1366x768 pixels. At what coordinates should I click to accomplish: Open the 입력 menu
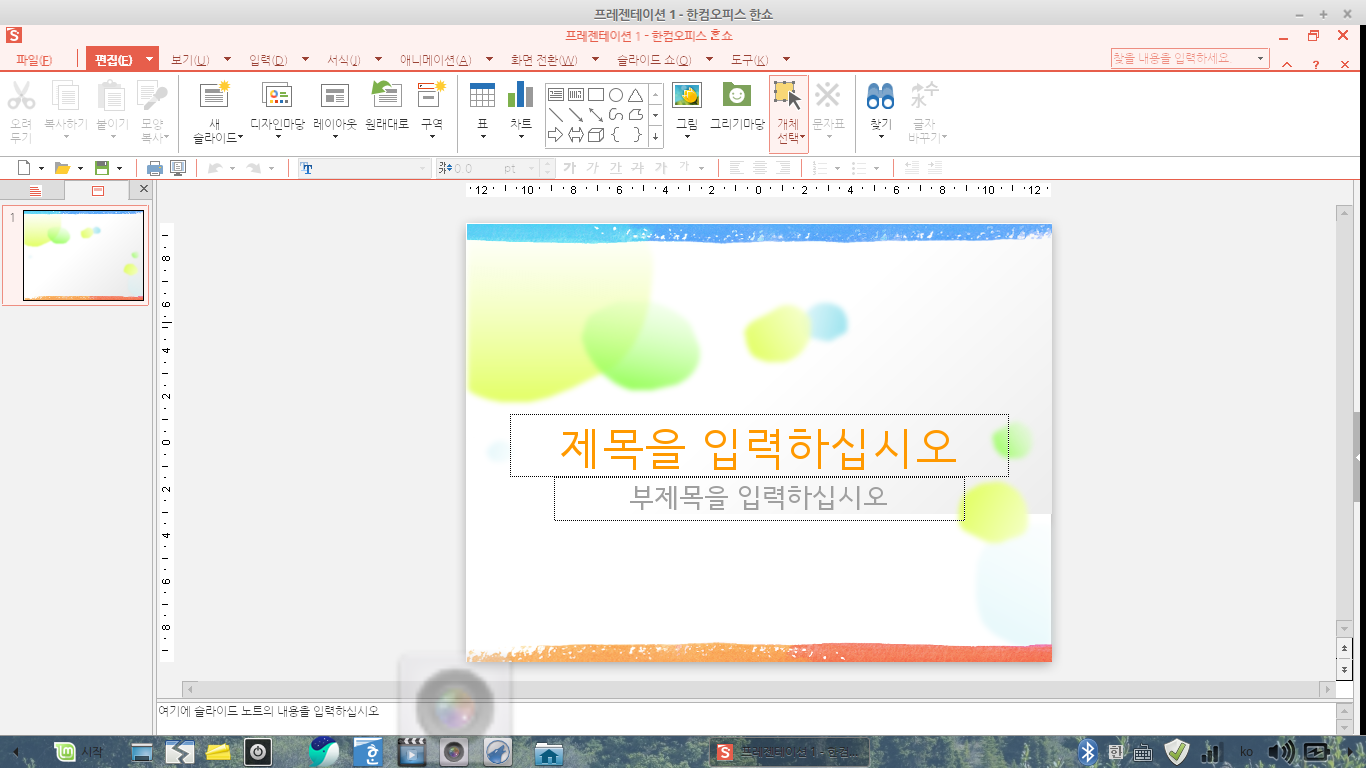tap(268, 60)
